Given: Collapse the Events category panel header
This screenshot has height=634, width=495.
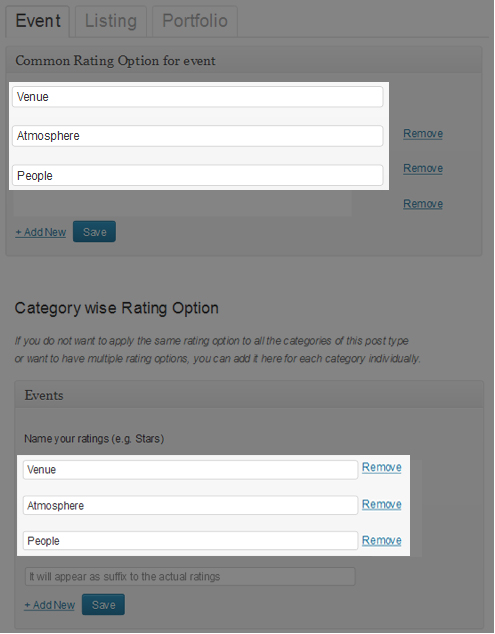Looking at the screenshot, I should 249,395.
